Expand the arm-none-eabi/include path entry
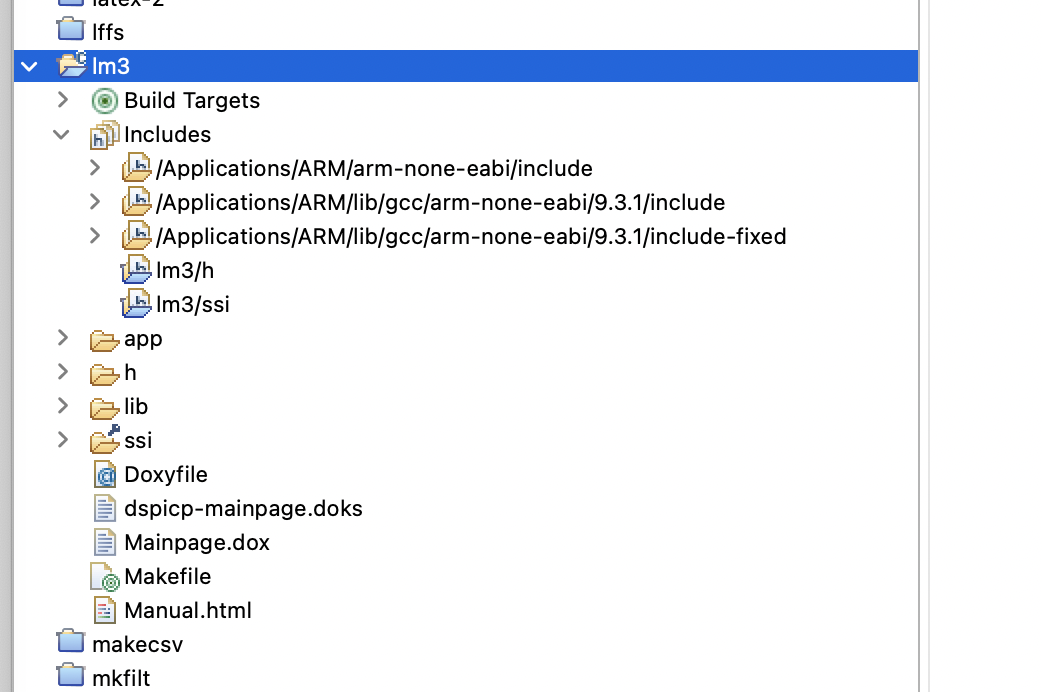The image size is (1042, 692). pyautogui.click(x=95, y=168)
